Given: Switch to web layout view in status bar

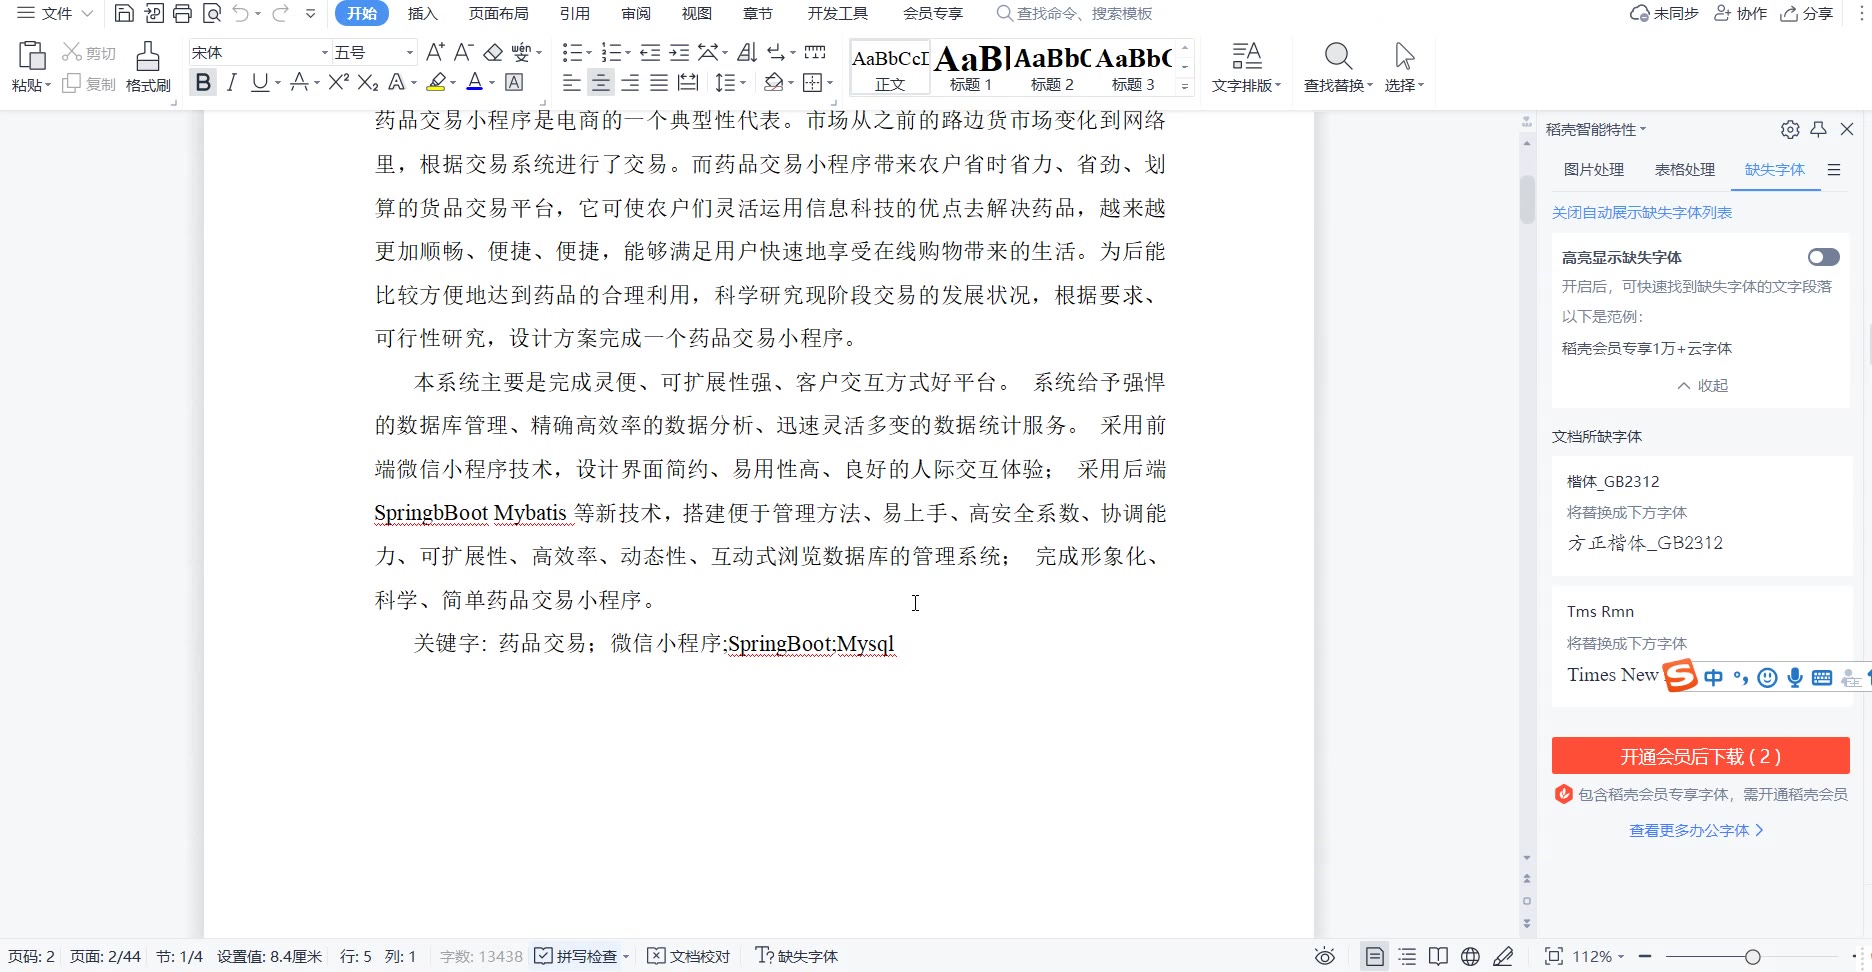Looking at the screenshot, I should [x=1470, y=956].
